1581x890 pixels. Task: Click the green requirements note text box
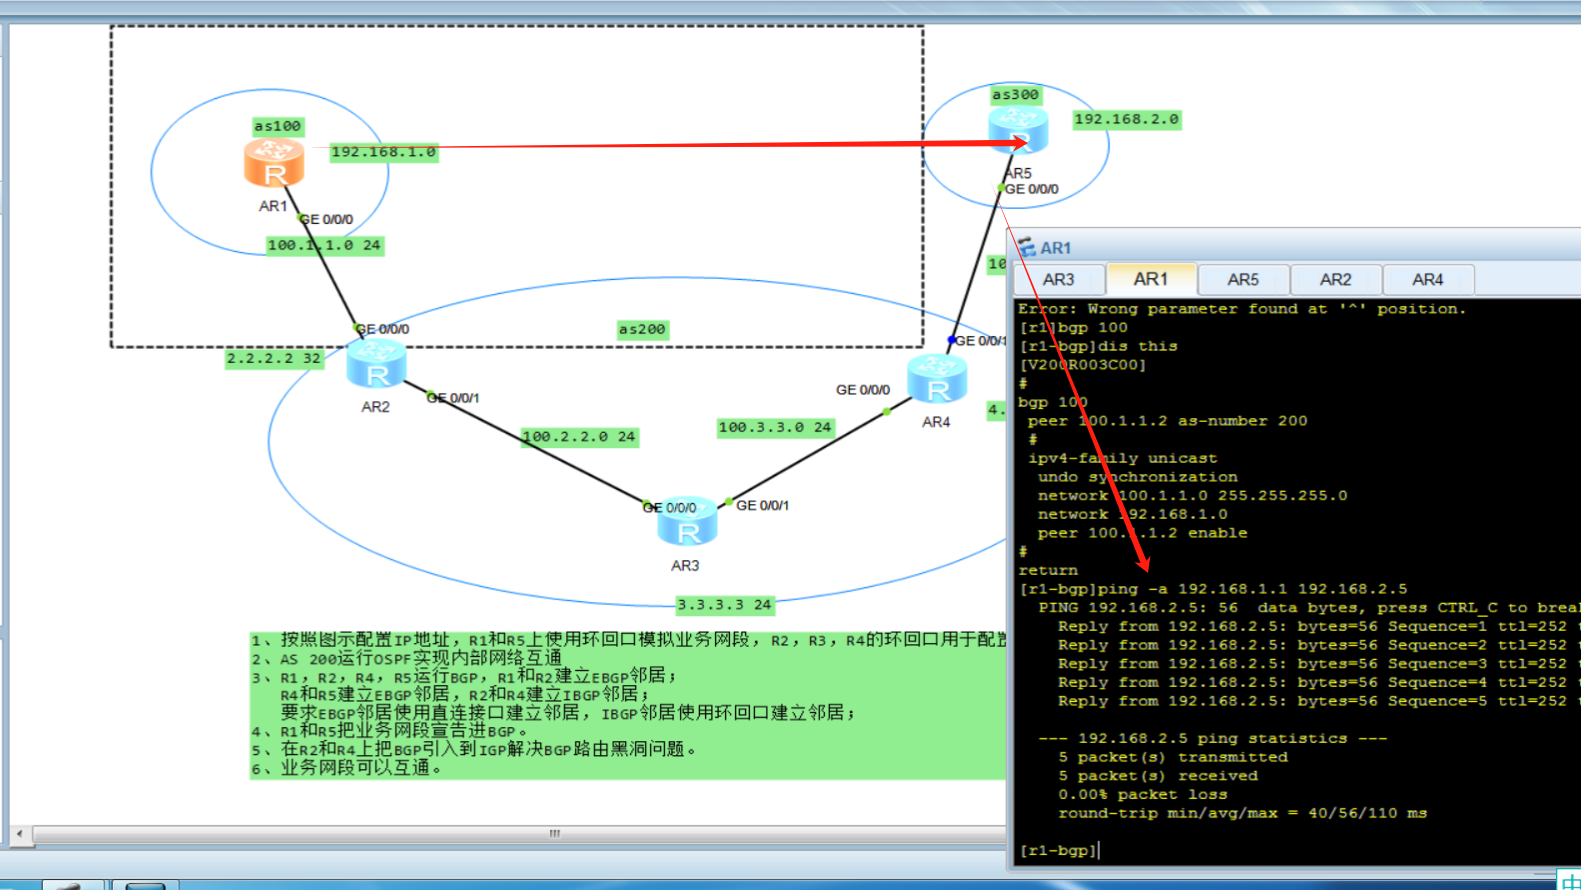point(628,704)
